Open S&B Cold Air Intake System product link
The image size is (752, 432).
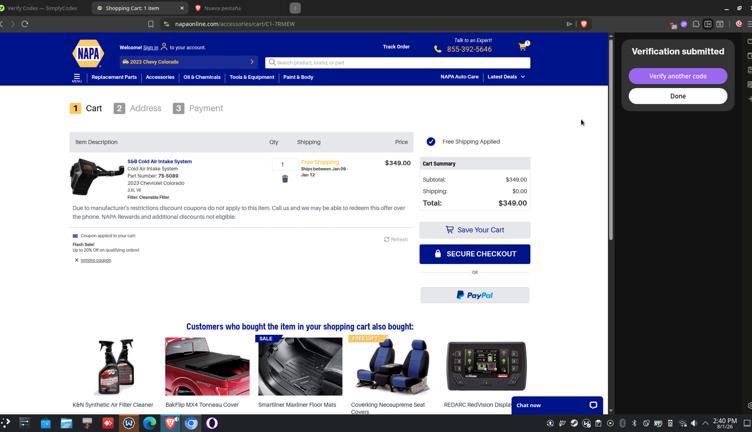pos(160,162)
